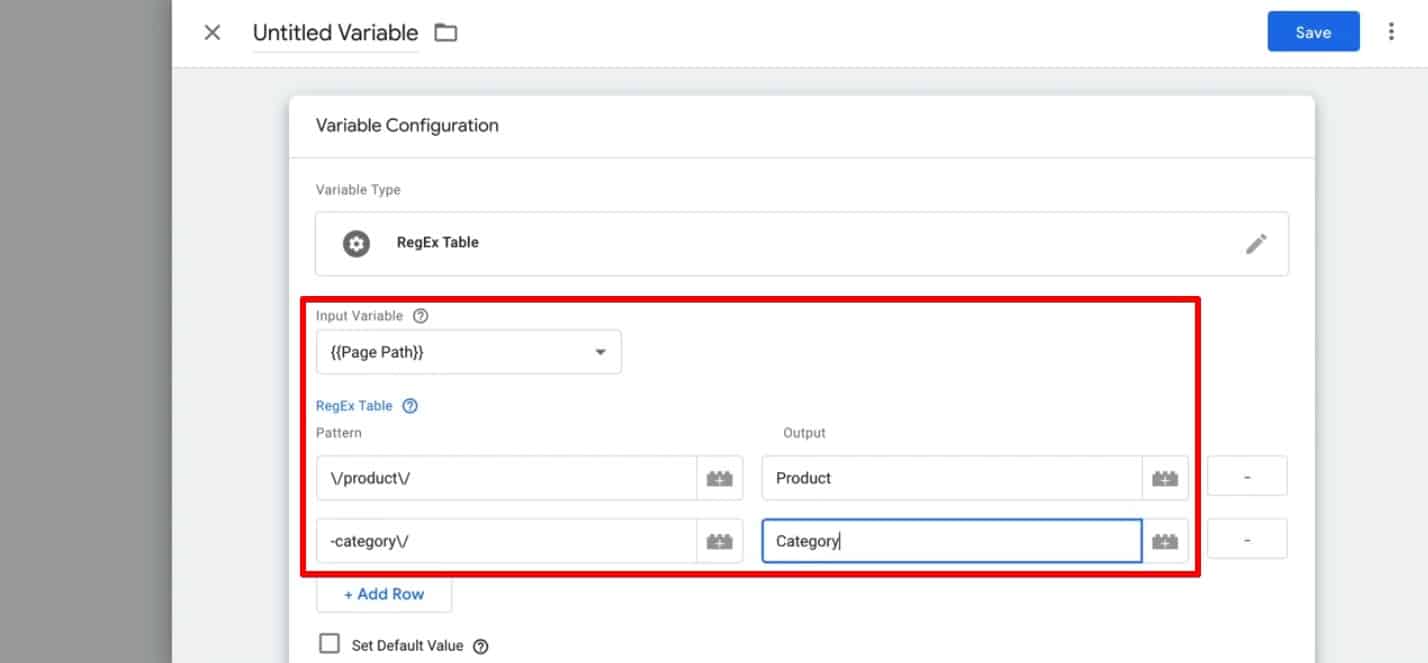Save the variable
Viewport: 1428px width, 663px height.
(1312, 31)
